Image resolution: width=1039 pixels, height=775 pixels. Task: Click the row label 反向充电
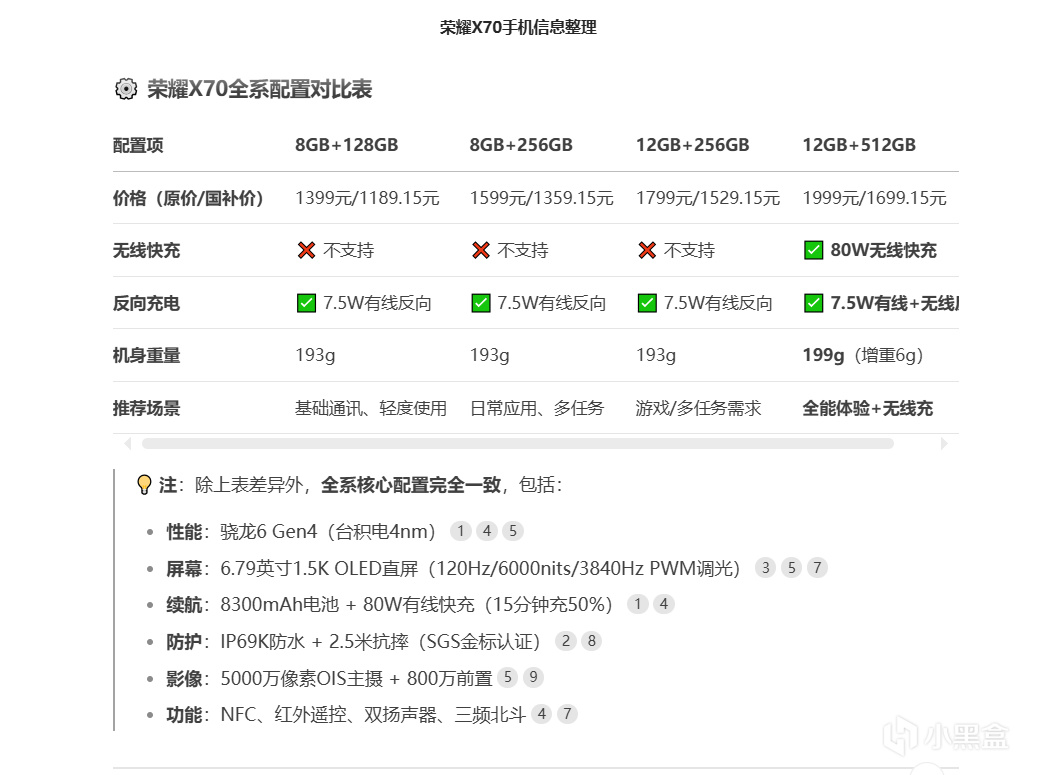coord(146,303)
